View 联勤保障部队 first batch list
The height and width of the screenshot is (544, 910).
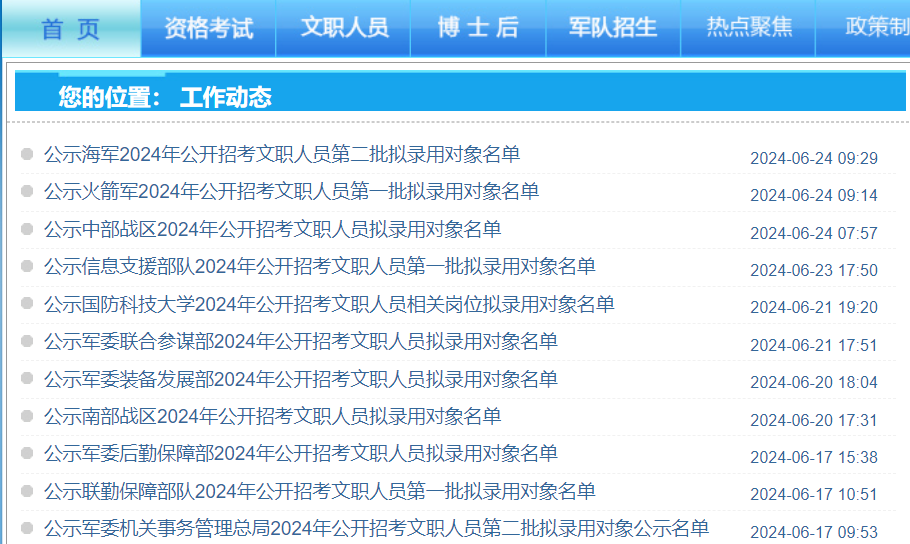point(319,491)
